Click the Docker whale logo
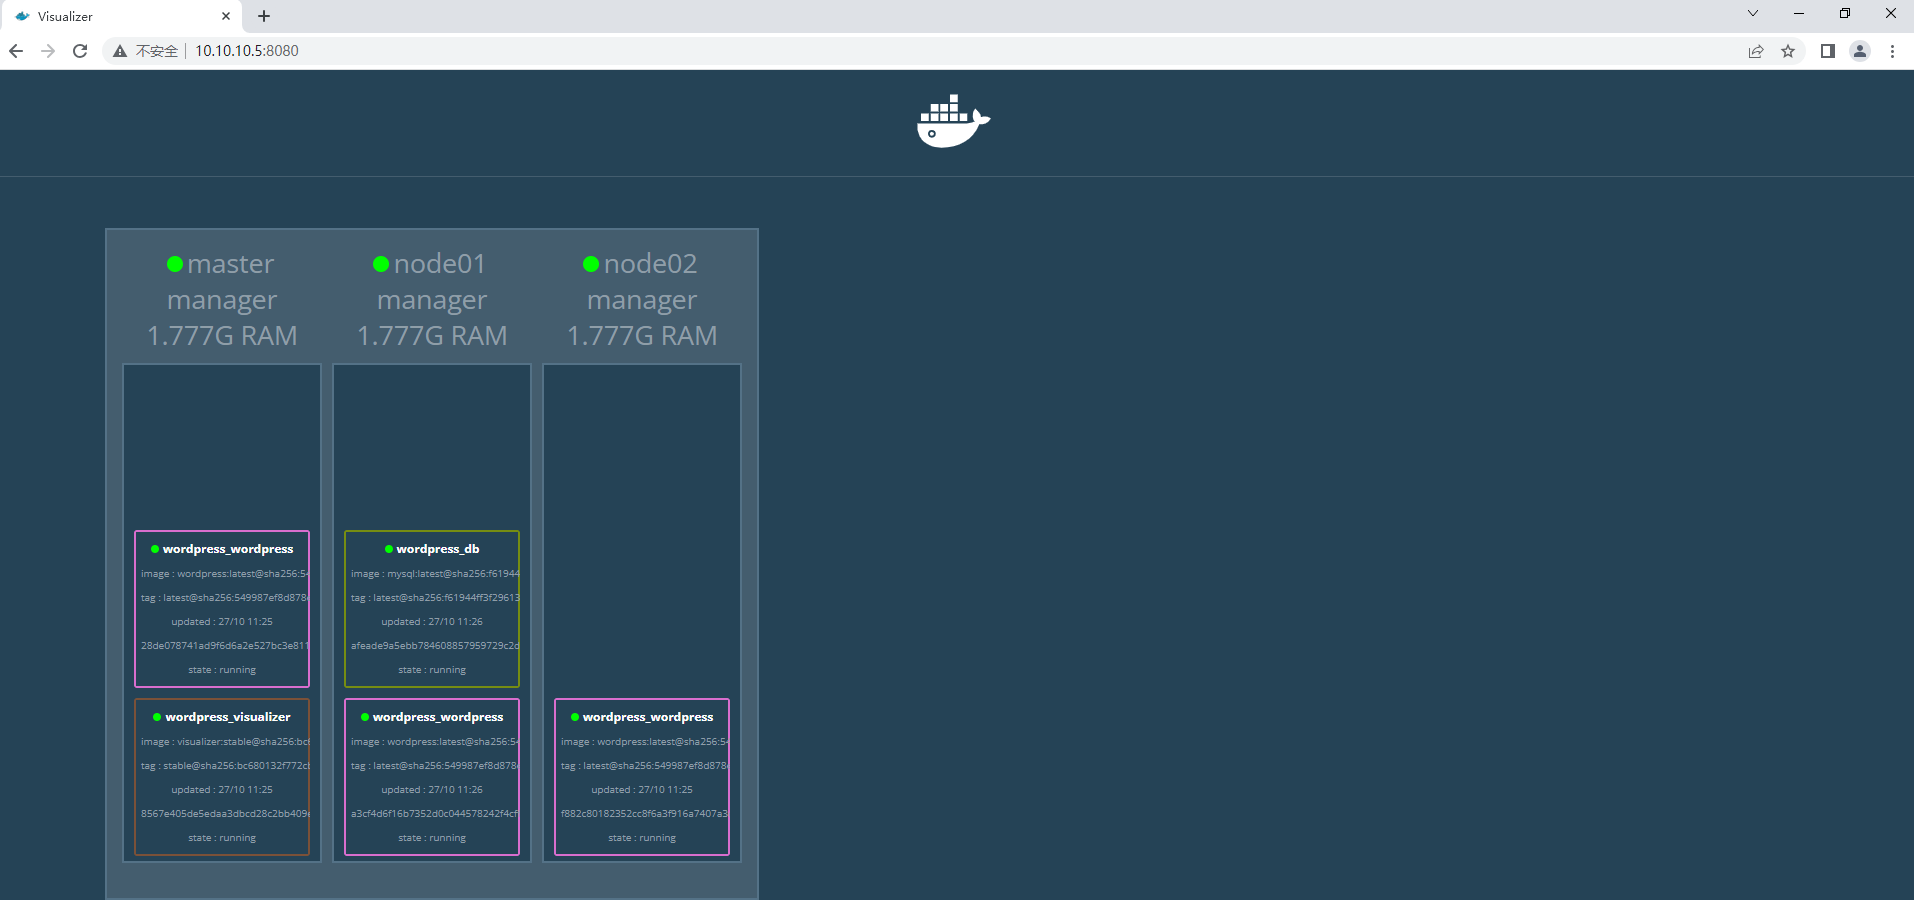 (x=953, y=121)
